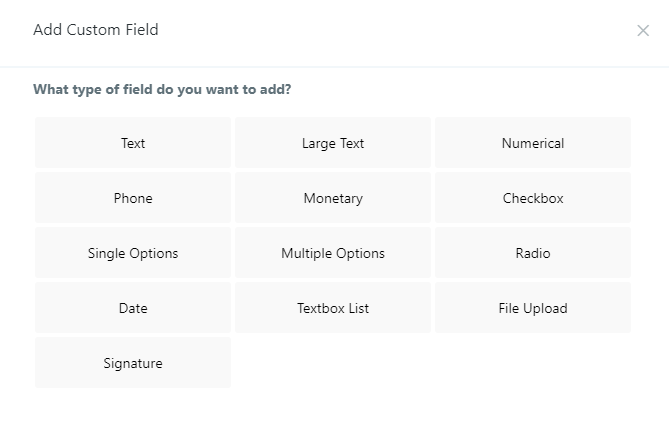Select the Textbox List field type
Screen dimensions: 669x427
point(333,308)
